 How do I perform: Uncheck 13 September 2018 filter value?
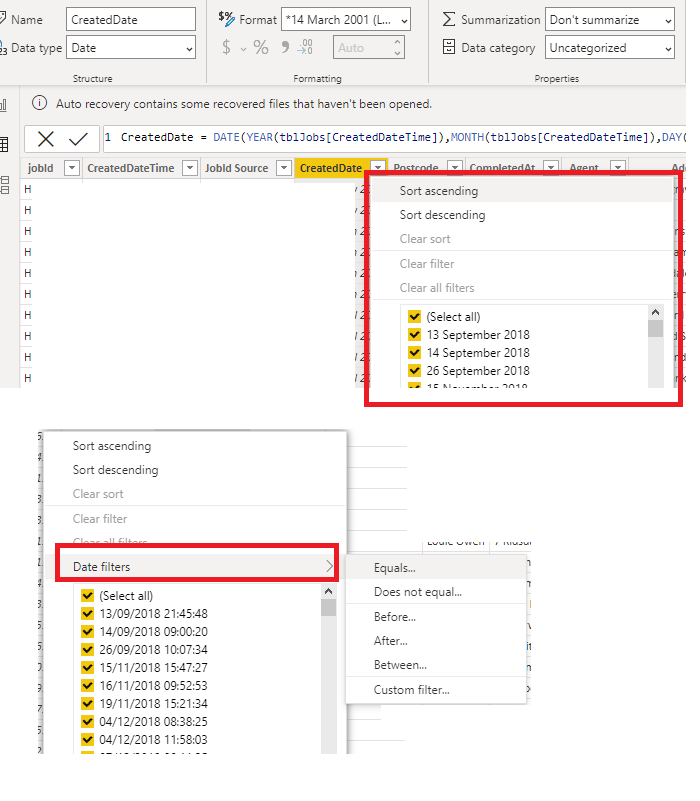414,335
